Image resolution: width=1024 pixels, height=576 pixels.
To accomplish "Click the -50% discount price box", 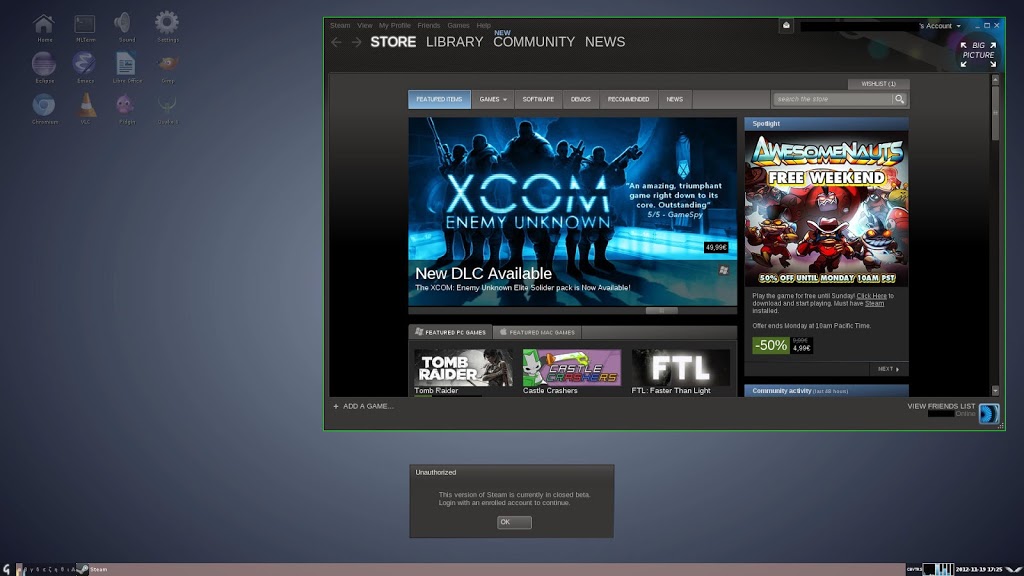I will click(x=782, y=345).
